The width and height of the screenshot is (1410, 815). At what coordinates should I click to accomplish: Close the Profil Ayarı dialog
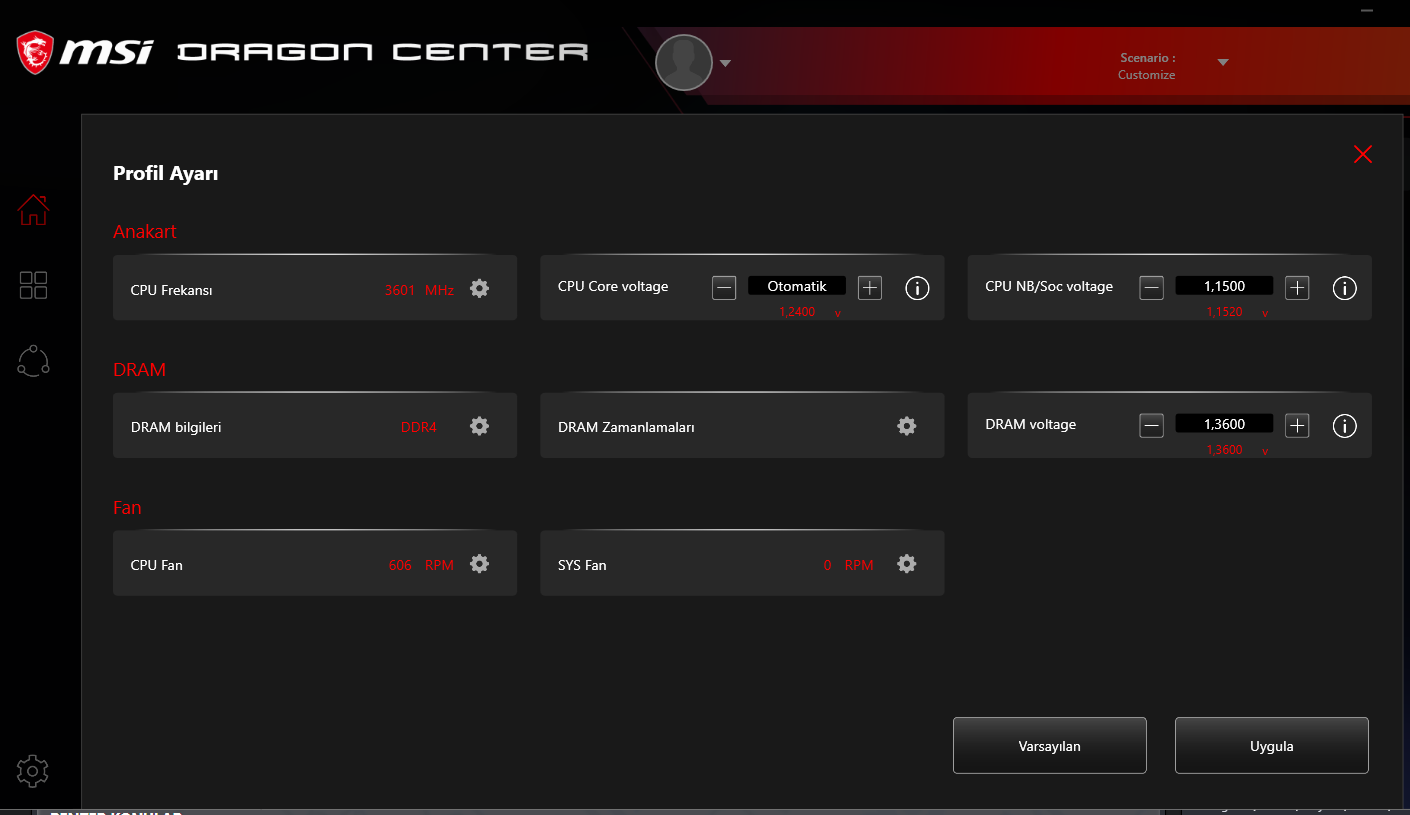[x=1362, y=154]
